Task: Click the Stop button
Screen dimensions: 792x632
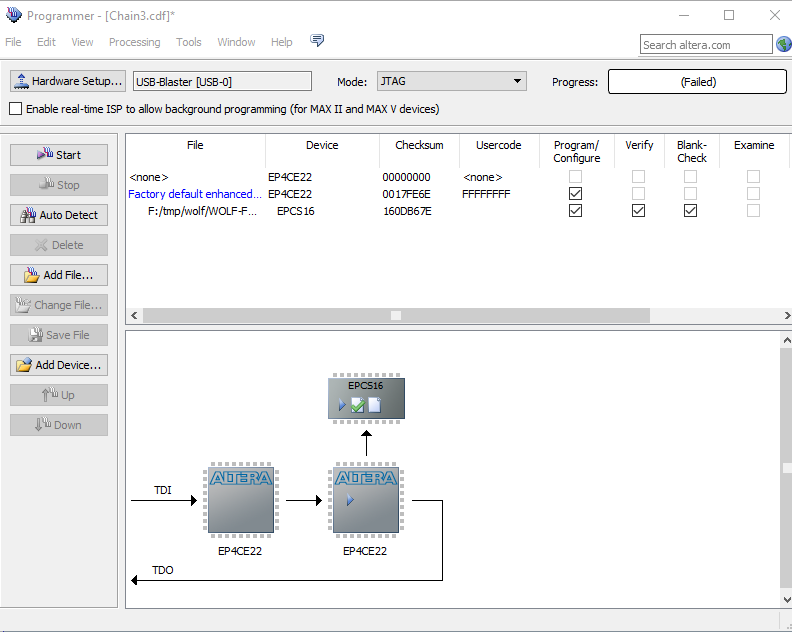Action: point(59,185)
